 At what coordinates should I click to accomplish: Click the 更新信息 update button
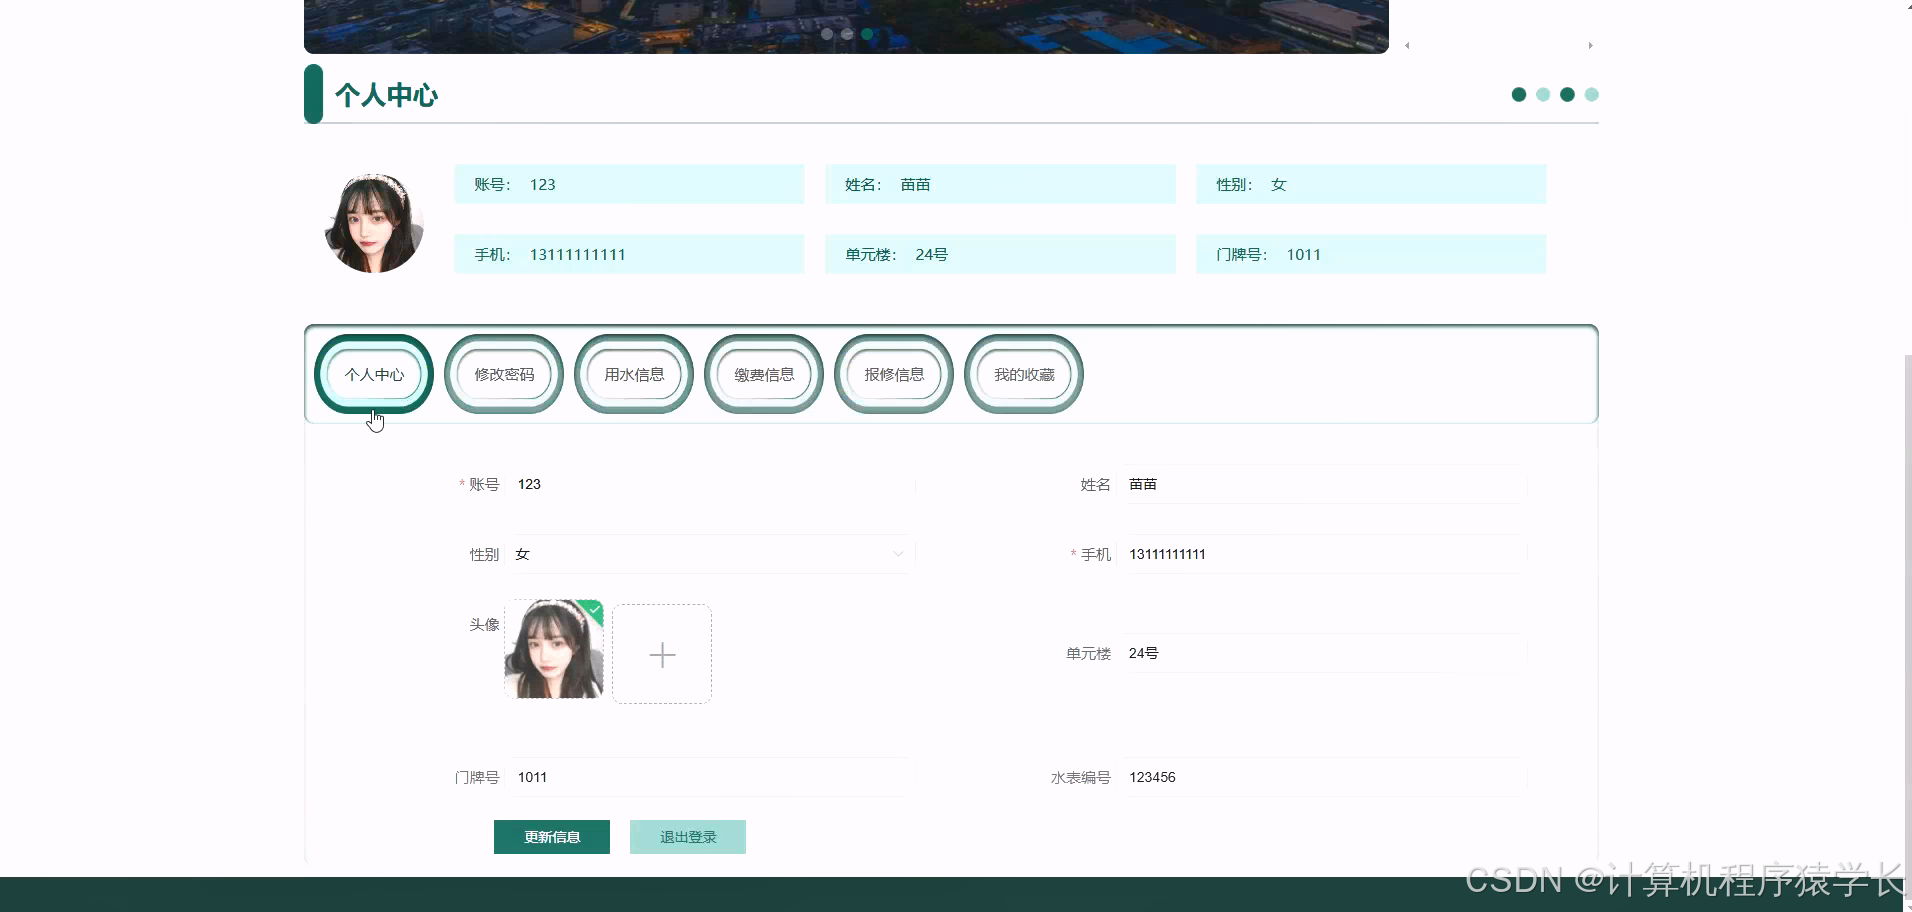tap(551, 836)
